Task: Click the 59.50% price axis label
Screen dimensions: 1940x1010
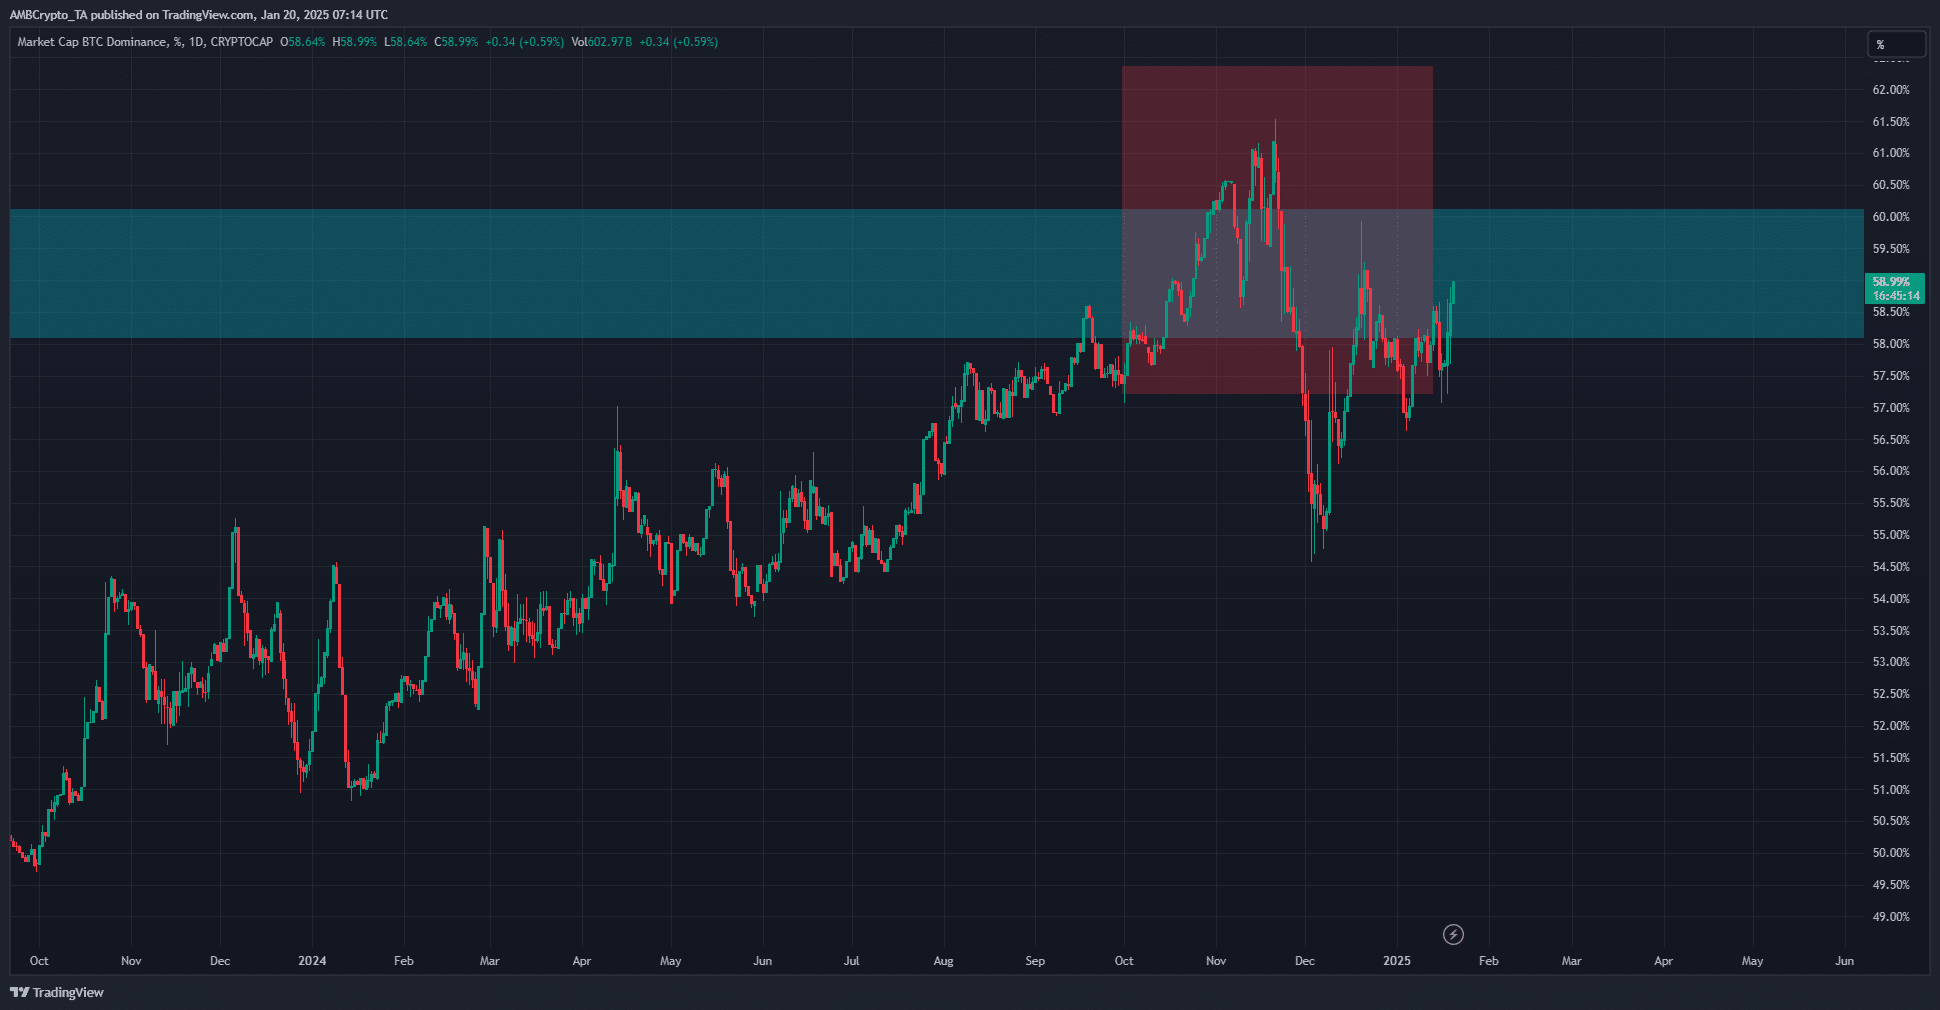Action: click(1891, 249)
